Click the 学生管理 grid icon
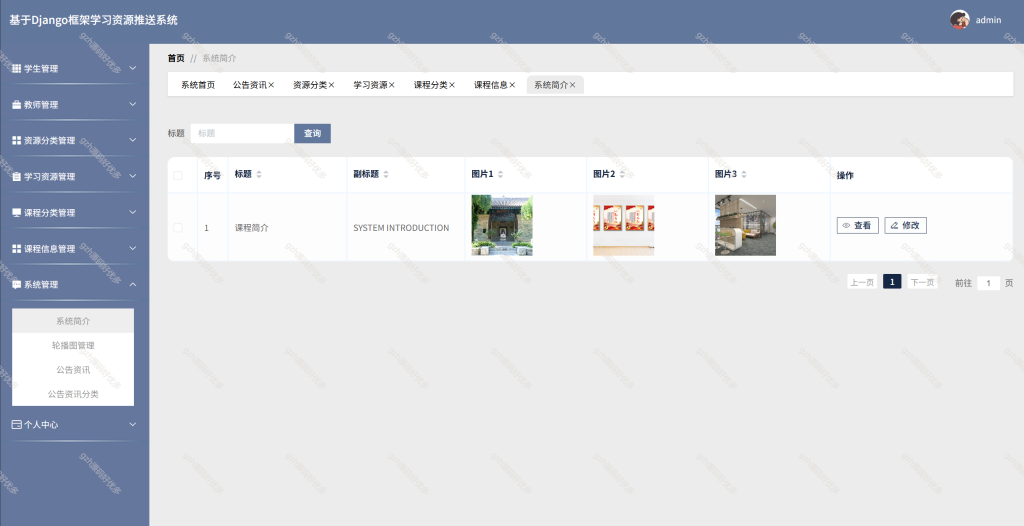 (16, 69)
